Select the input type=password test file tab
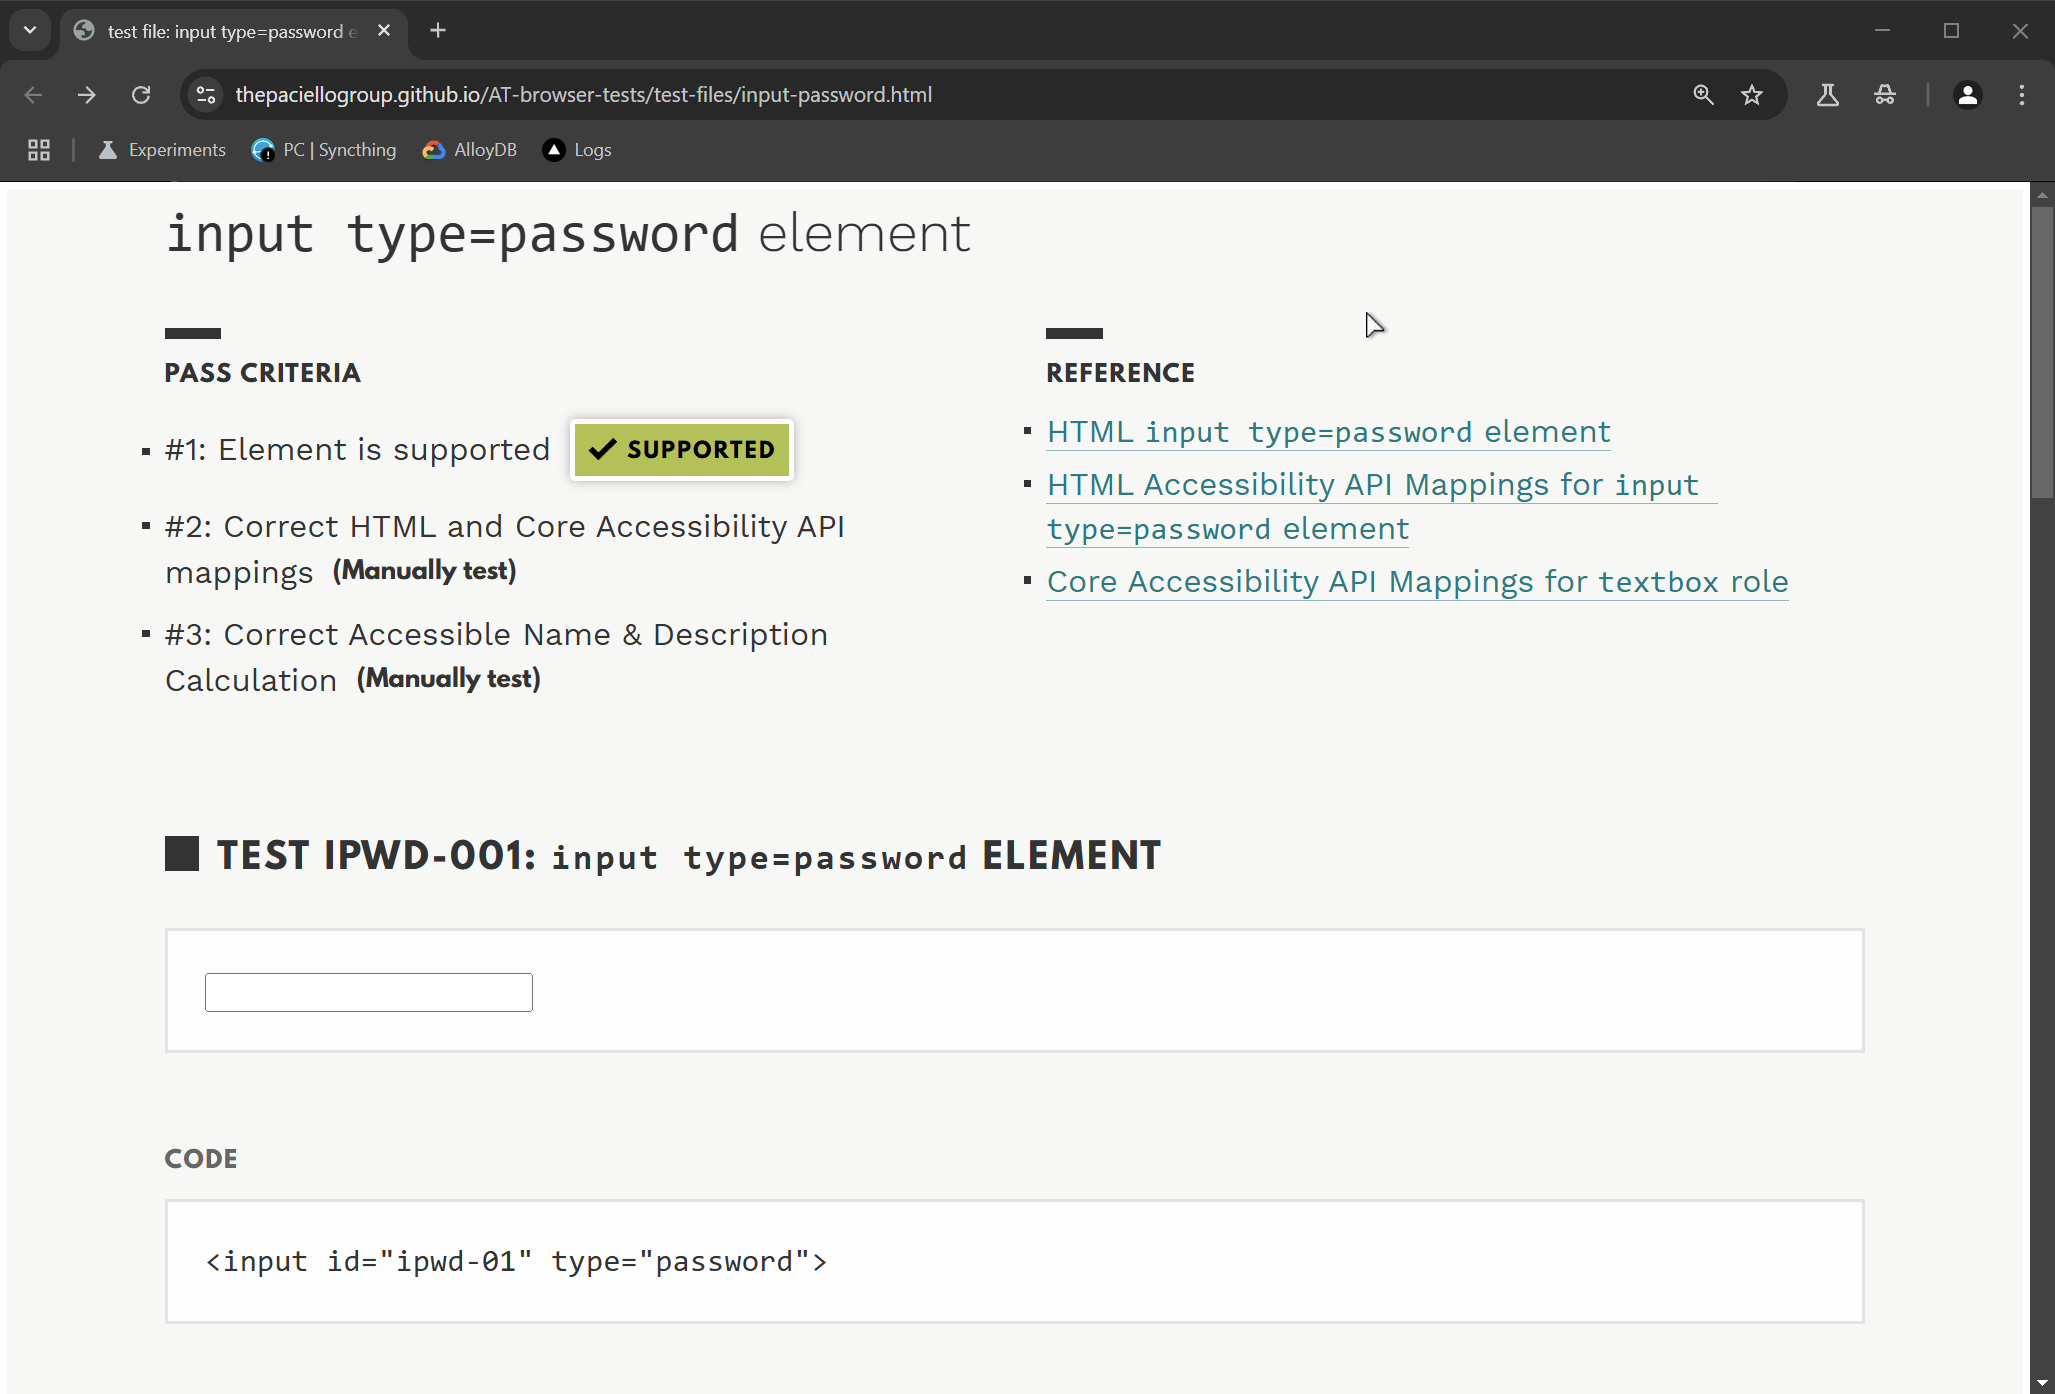Viewport: 2055px width, 1394px height. pyautogui.click(x=234, y=31)
